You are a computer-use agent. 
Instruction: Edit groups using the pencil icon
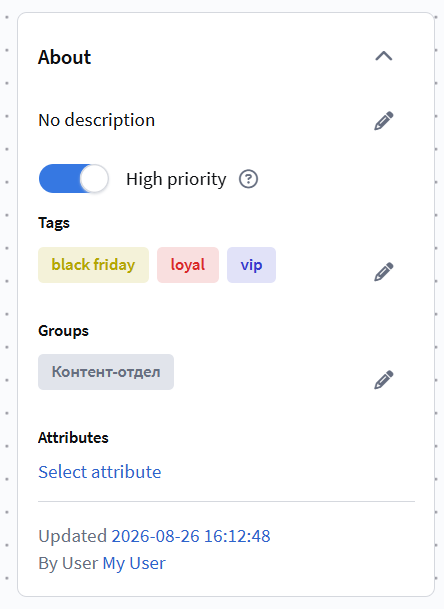pos(384,379)
